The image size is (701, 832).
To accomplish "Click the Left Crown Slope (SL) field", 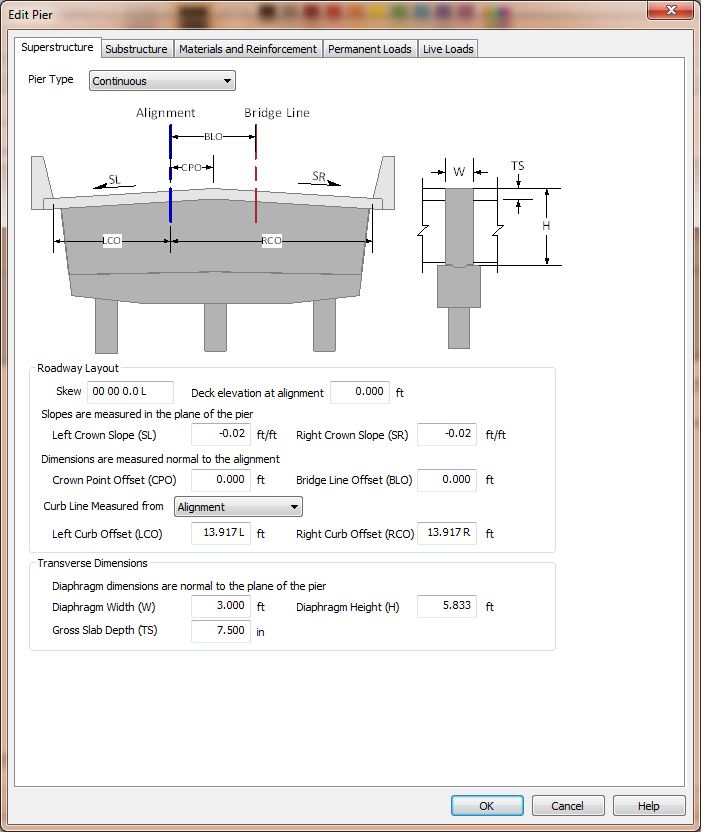I will point(220,435).
